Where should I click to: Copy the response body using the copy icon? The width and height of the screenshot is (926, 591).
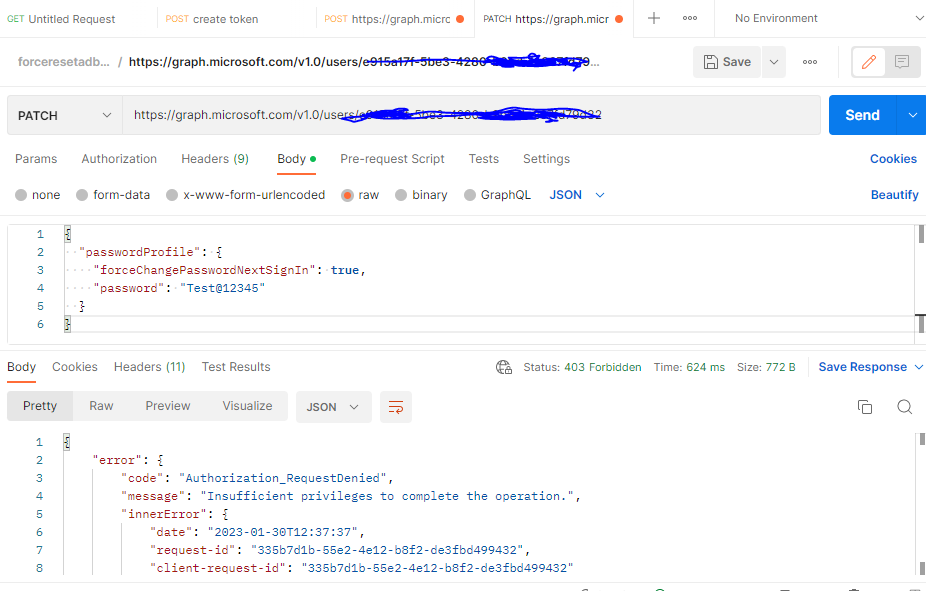866,407
